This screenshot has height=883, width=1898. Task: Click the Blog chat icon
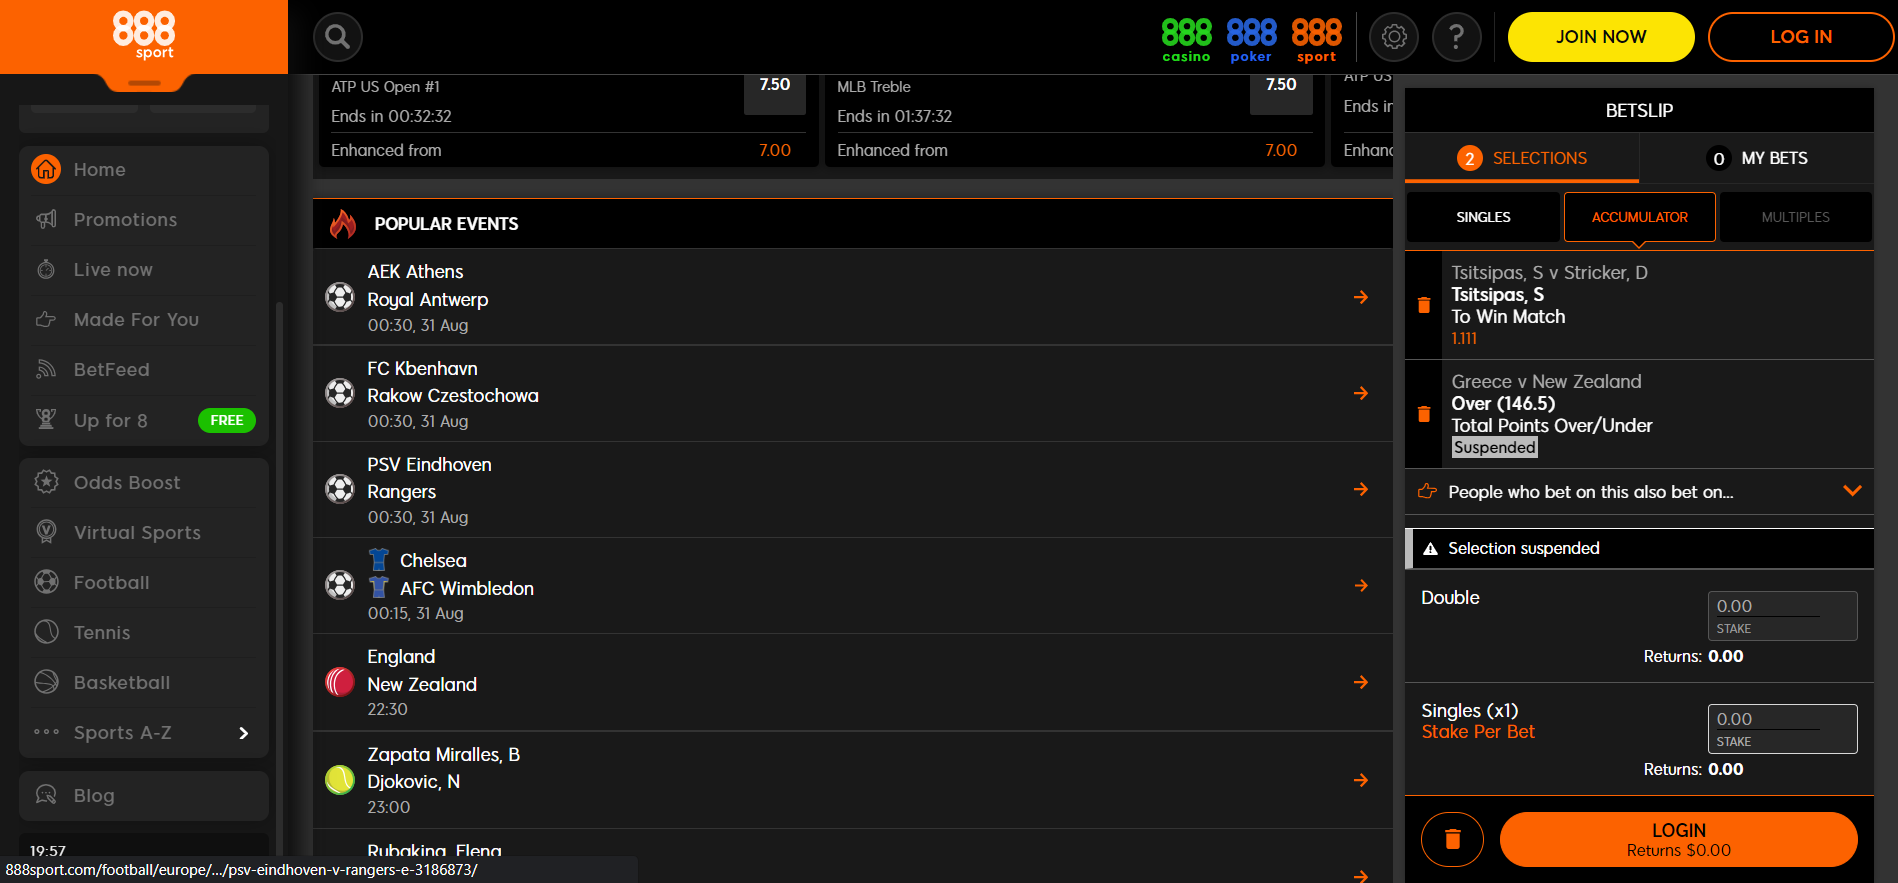46,795
